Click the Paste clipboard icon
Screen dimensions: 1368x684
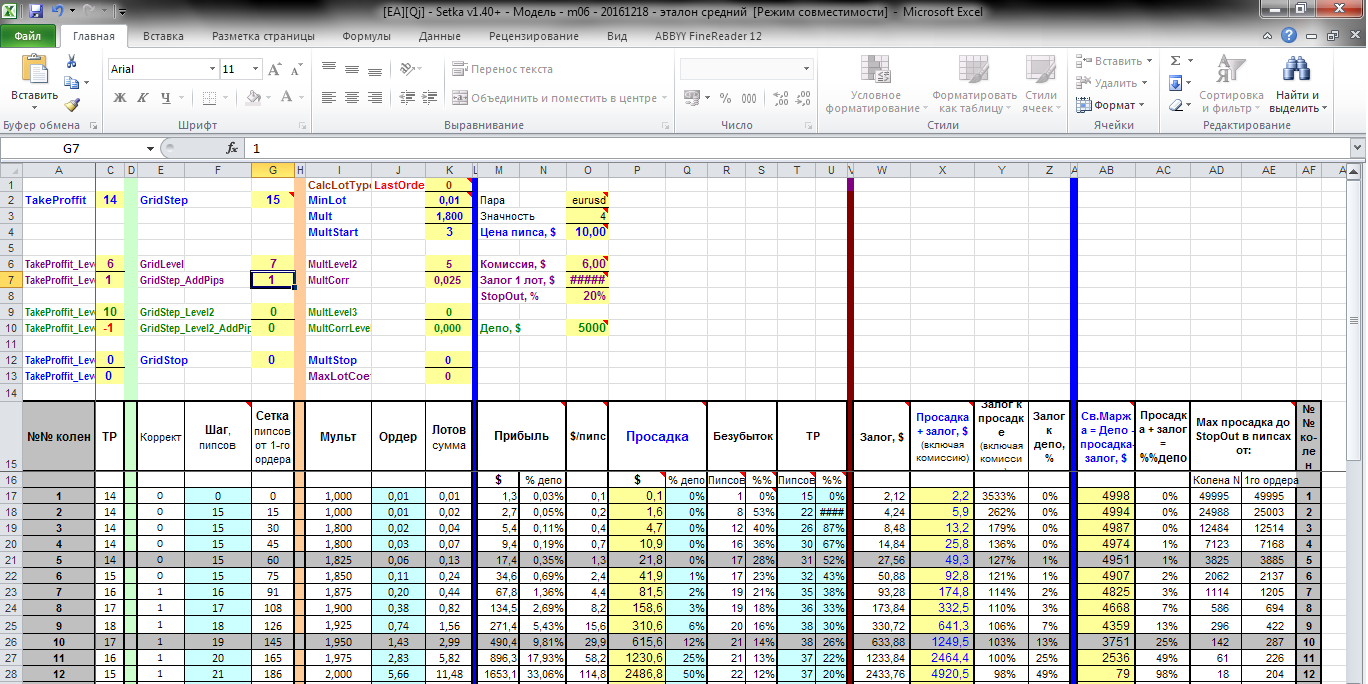34,69
